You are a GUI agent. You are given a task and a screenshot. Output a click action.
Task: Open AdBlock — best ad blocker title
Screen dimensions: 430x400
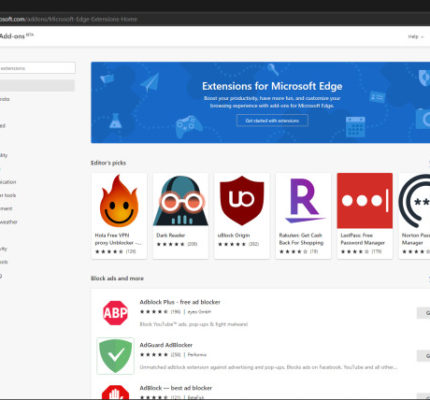(x=176, y=388)
